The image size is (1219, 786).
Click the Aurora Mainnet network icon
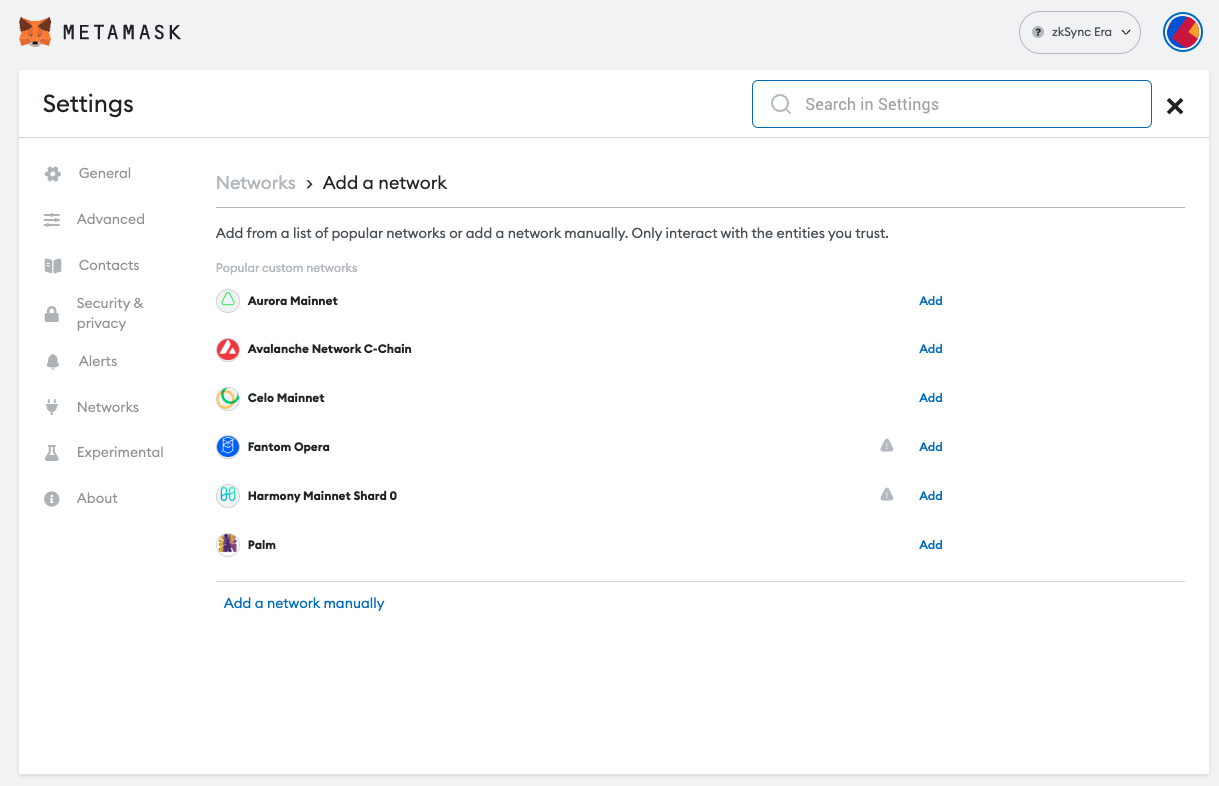pyautogui.click(x=228, y=300)
